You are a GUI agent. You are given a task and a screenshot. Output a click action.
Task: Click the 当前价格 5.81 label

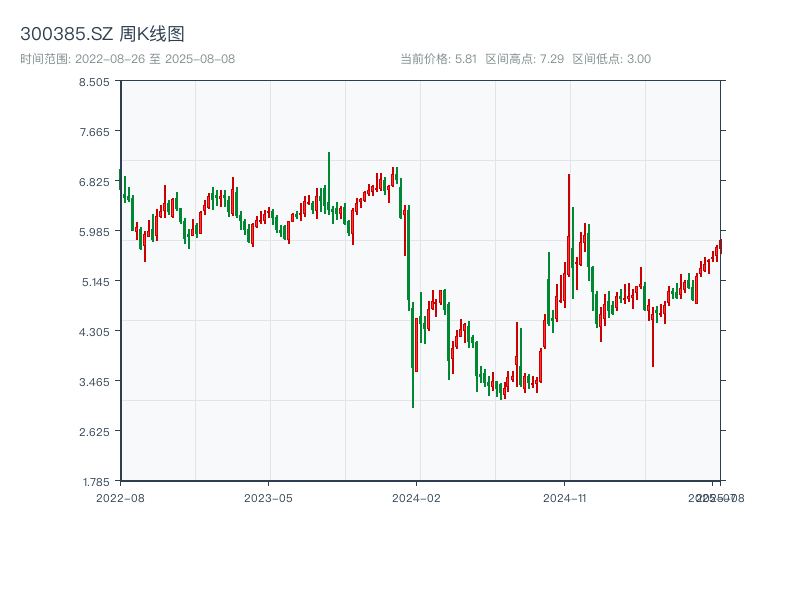(438, 59)
